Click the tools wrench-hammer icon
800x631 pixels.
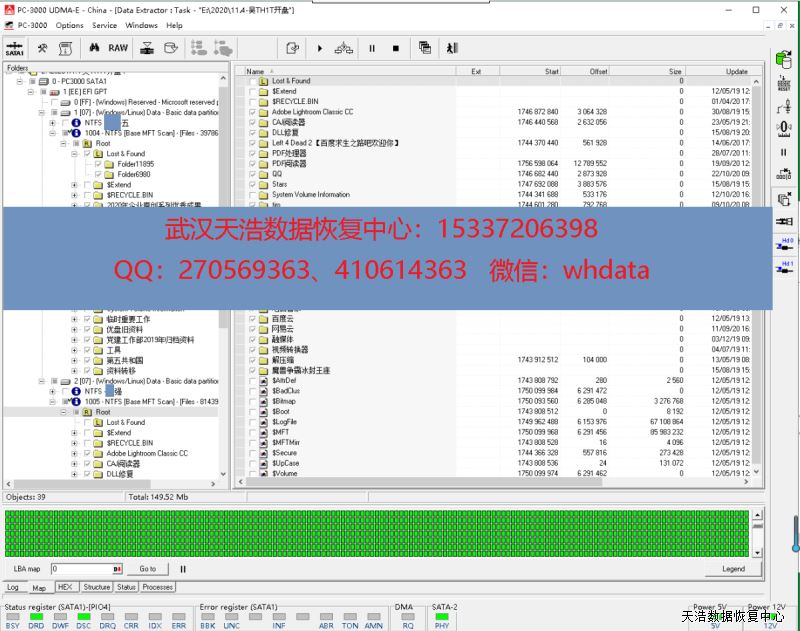[43, 47]
